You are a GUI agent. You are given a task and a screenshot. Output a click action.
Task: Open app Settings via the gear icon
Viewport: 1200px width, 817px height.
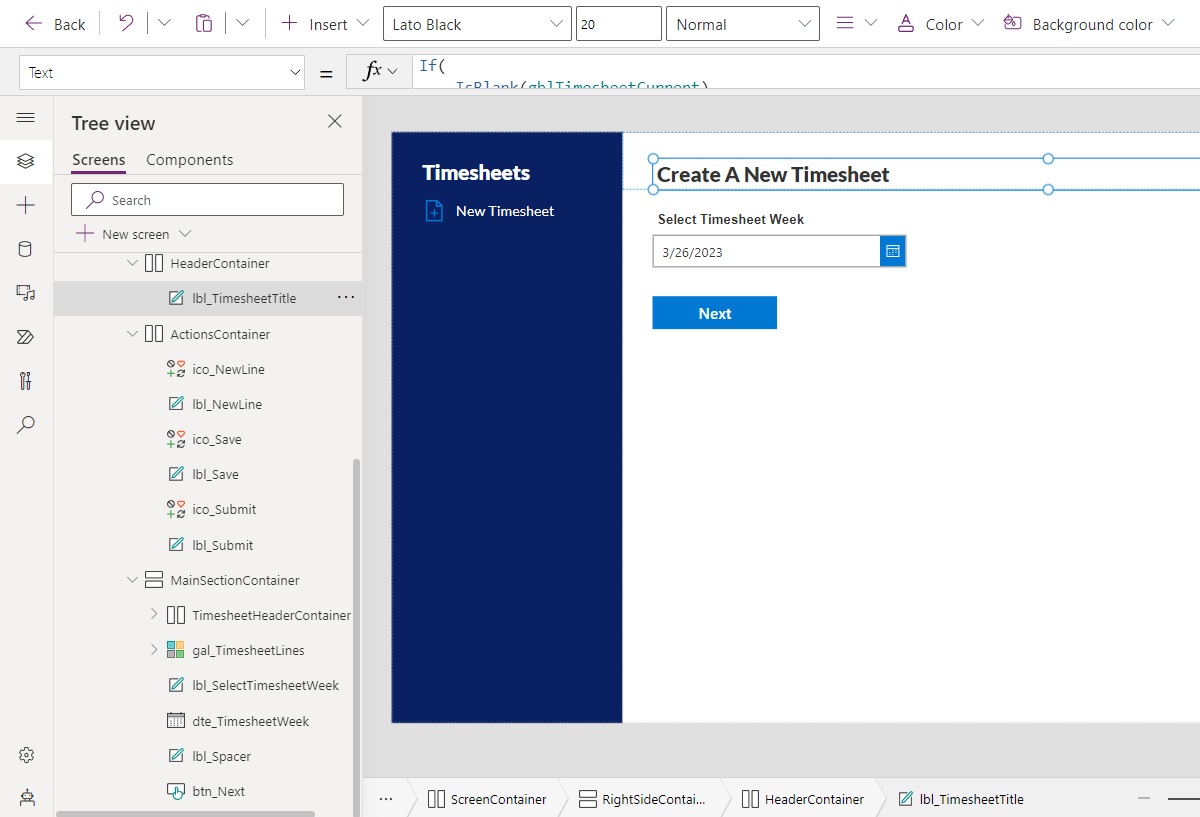click(x=26, y=755)
